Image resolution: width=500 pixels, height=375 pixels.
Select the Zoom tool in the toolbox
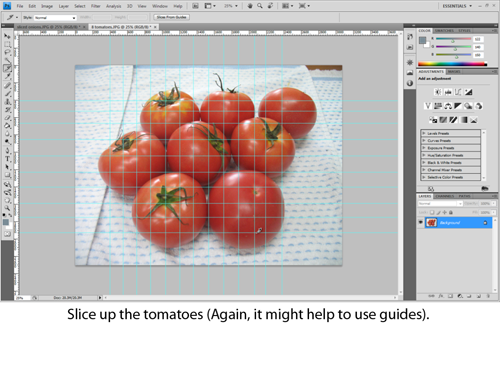pos(7,208)
